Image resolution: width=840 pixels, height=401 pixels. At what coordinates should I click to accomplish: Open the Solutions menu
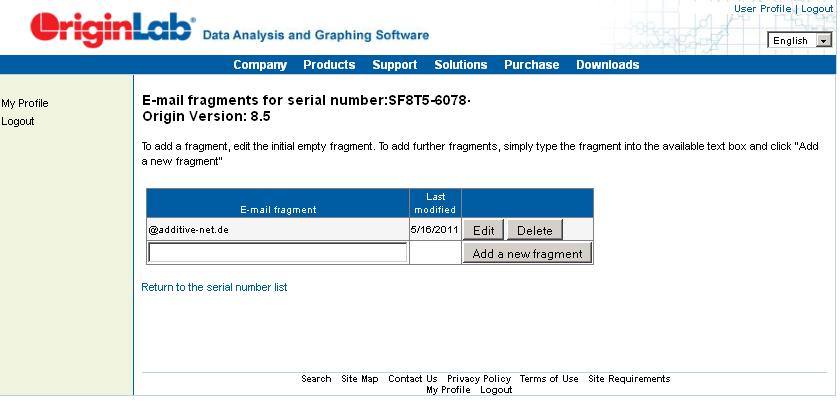(x=461, y=65)
